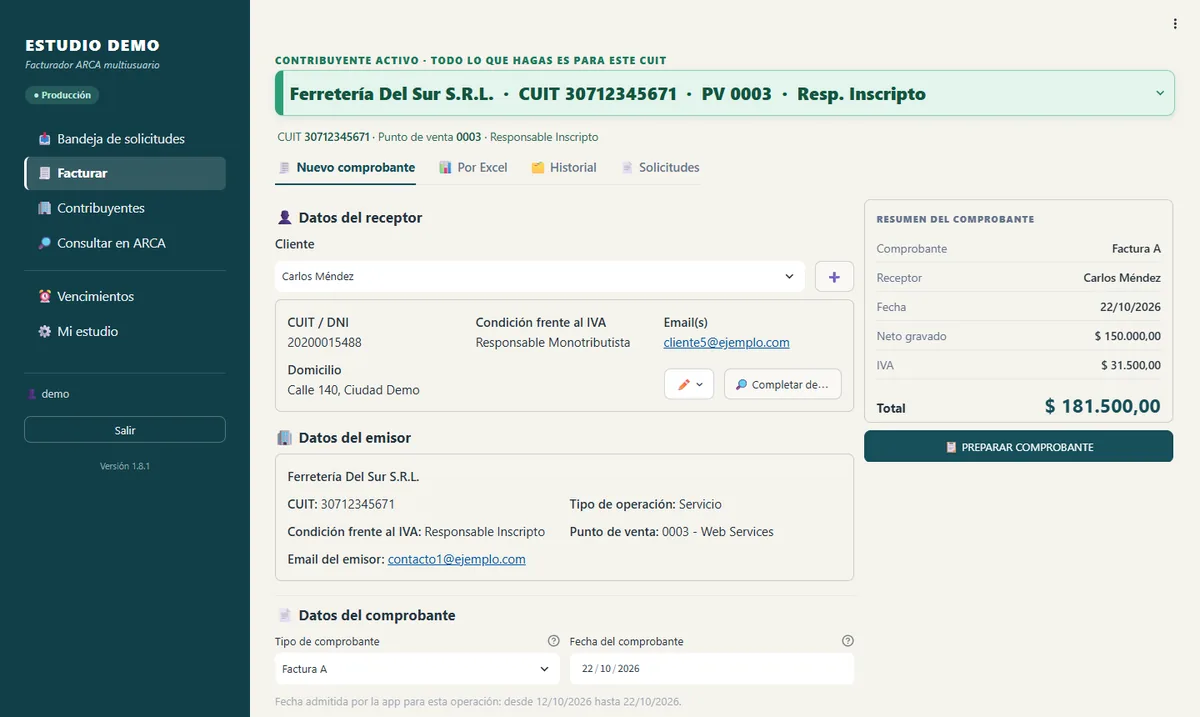This screenshot has width=1200, height=717.
Task: Click the Datos del comprobante page icon
Action: [x=284, y=615]
